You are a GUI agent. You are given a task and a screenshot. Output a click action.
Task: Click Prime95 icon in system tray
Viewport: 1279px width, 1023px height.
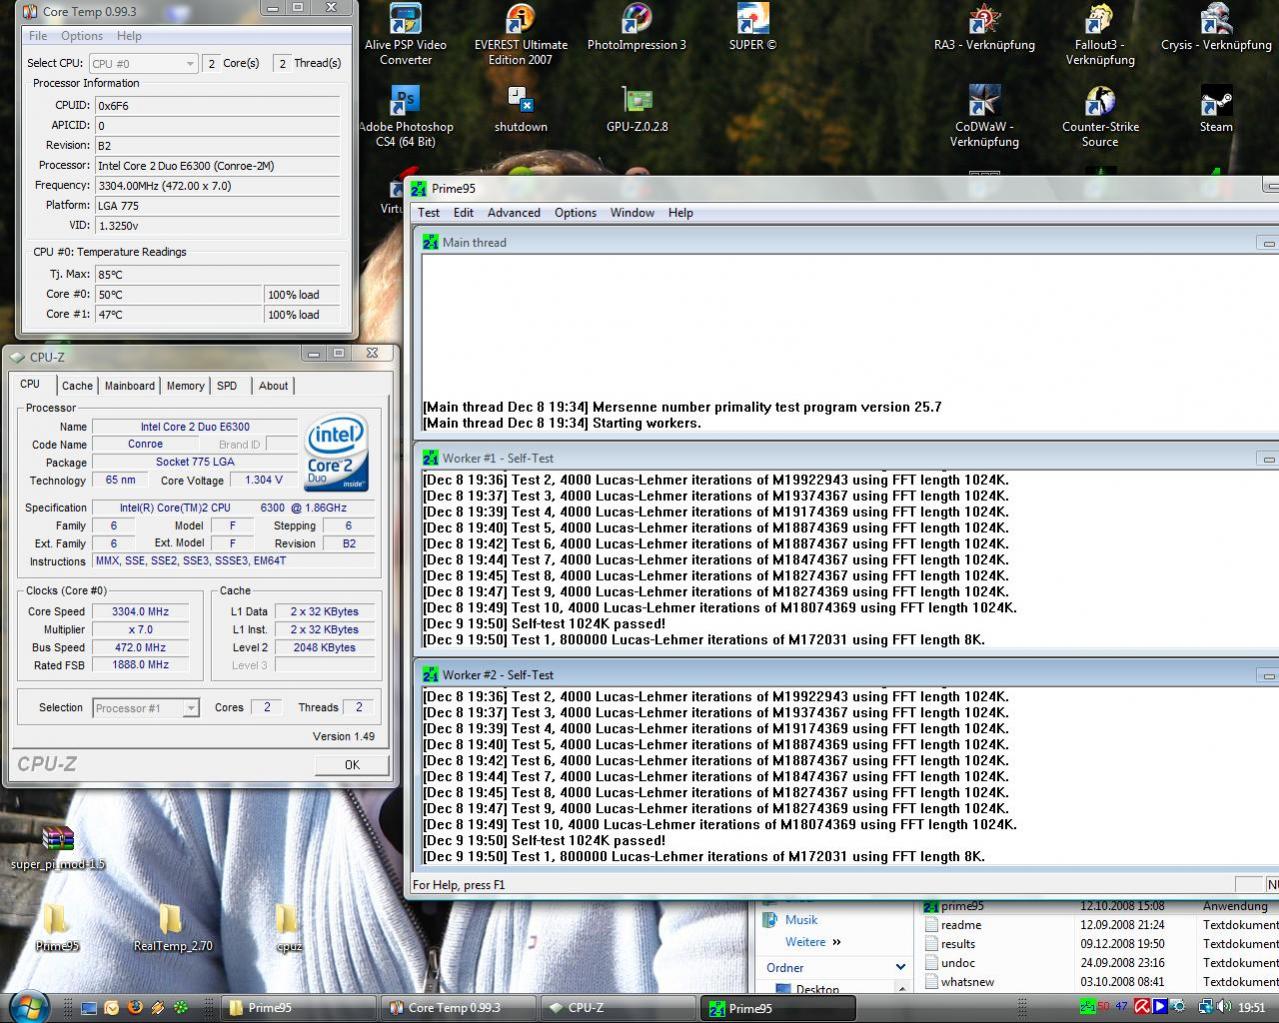[1087, 1007]
